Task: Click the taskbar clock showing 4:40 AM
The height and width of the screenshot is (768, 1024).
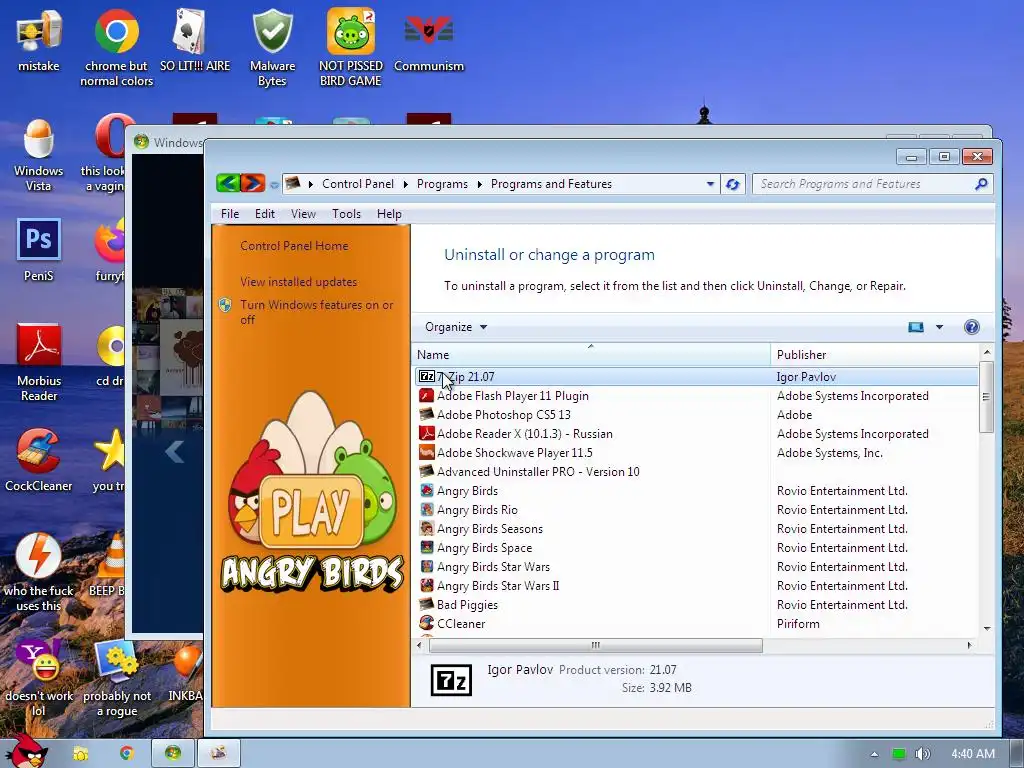Action: 972,754
